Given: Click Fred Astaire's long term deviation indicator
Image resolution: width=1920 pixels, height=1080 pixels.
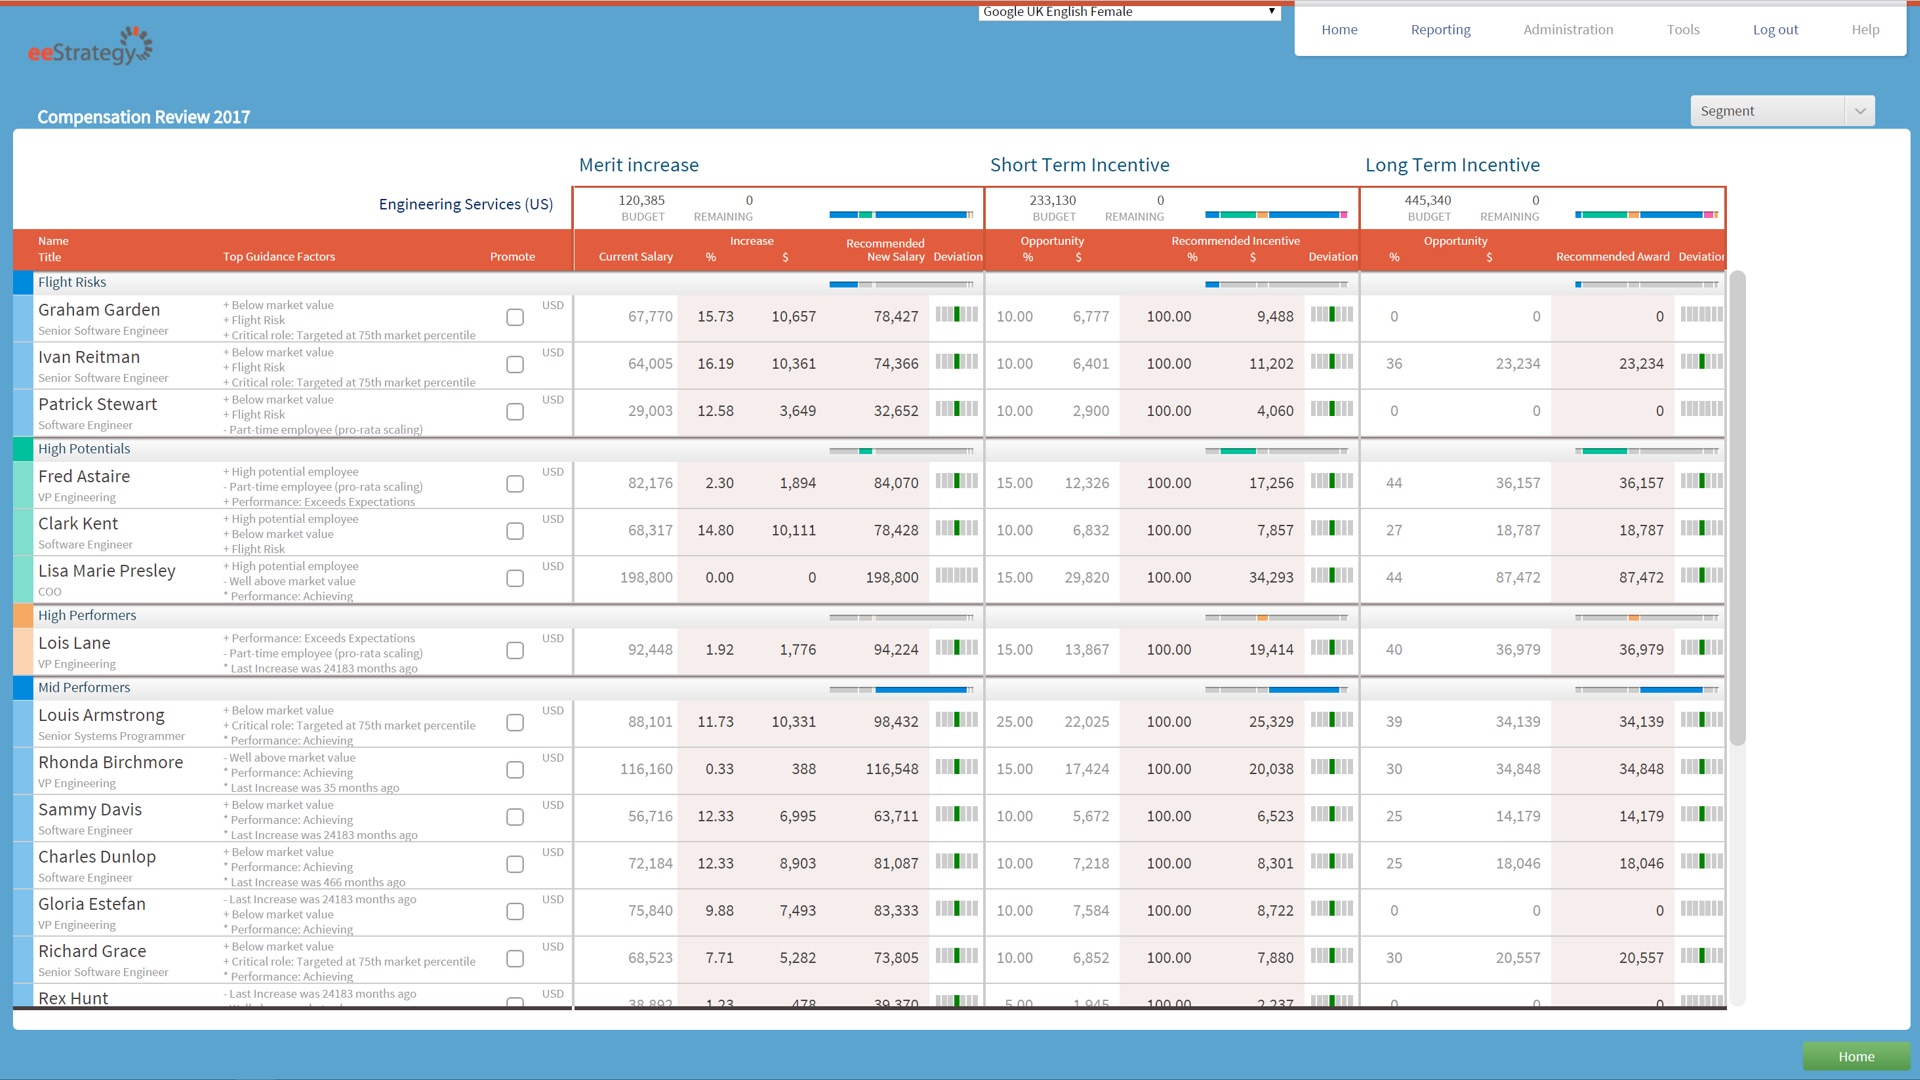Looking at the screenshot, I should [1701, 481].
